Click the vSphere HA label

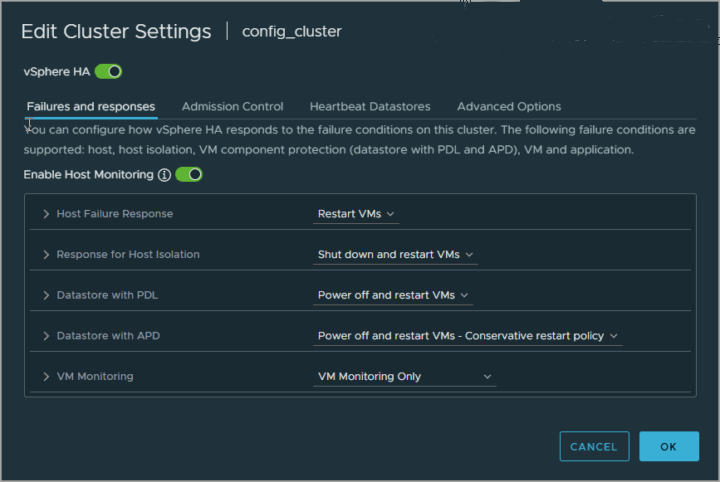tap(56, 72)
